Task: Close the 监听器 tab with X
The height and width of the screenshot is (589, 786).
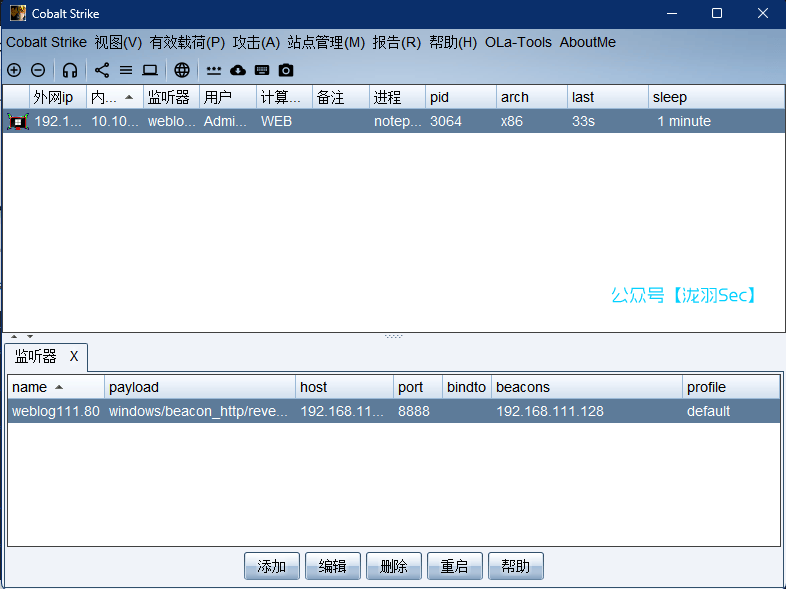Action: 74,356
